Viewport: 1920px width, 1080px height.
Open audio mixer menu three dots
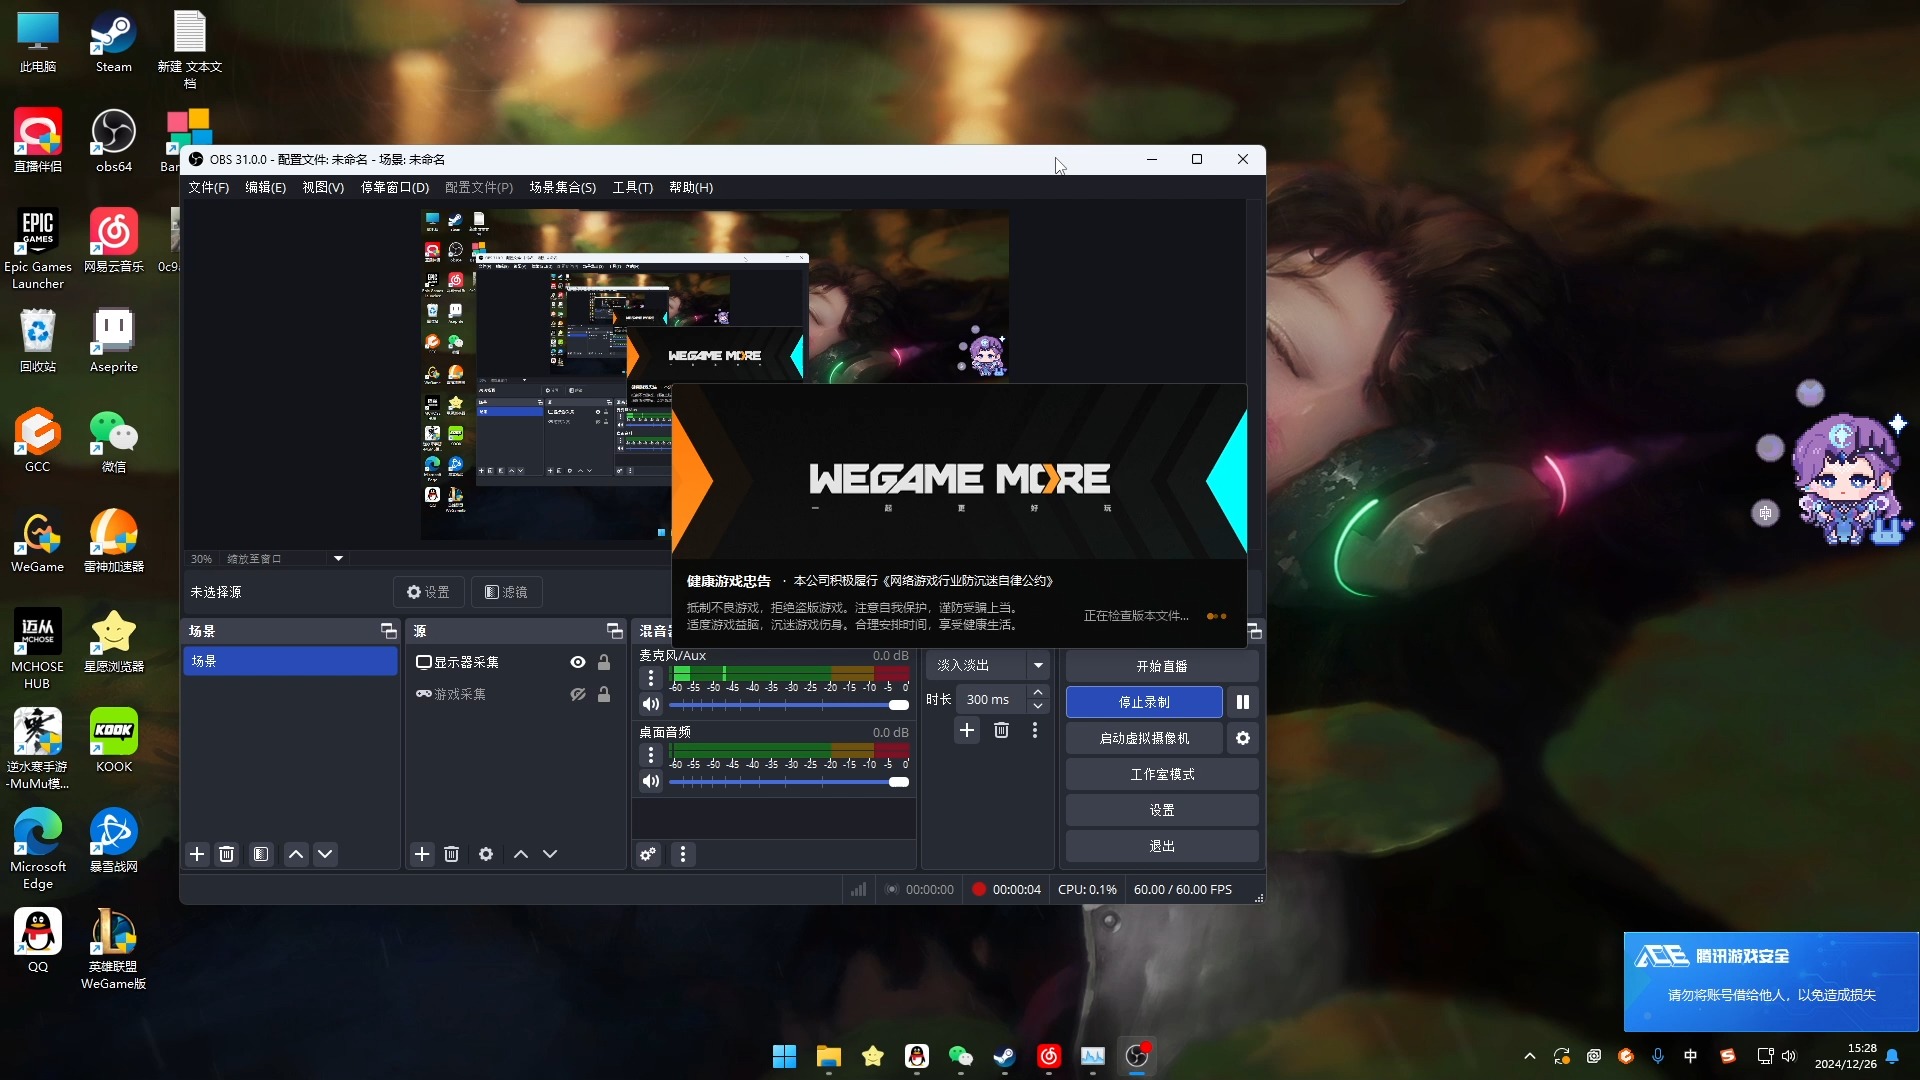coord(683,854)
